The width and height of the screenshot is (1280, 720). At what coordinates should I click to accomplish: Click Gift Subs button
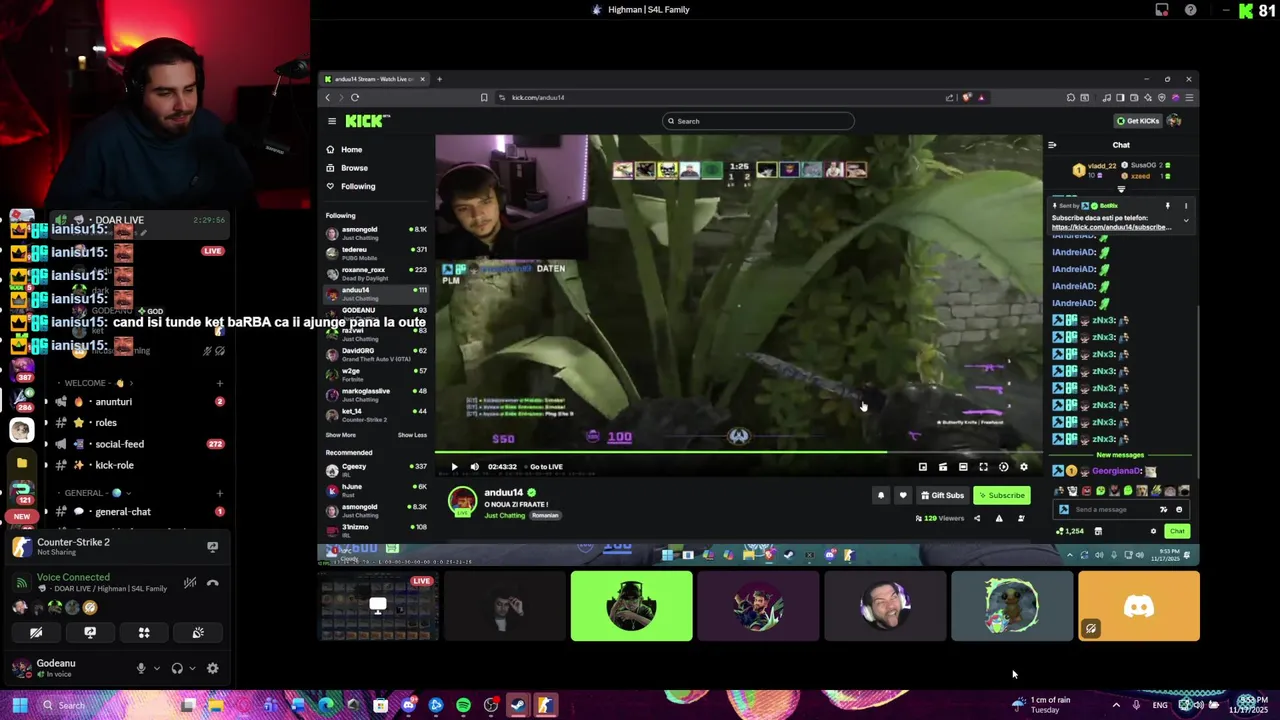click(x=943, y=495)
